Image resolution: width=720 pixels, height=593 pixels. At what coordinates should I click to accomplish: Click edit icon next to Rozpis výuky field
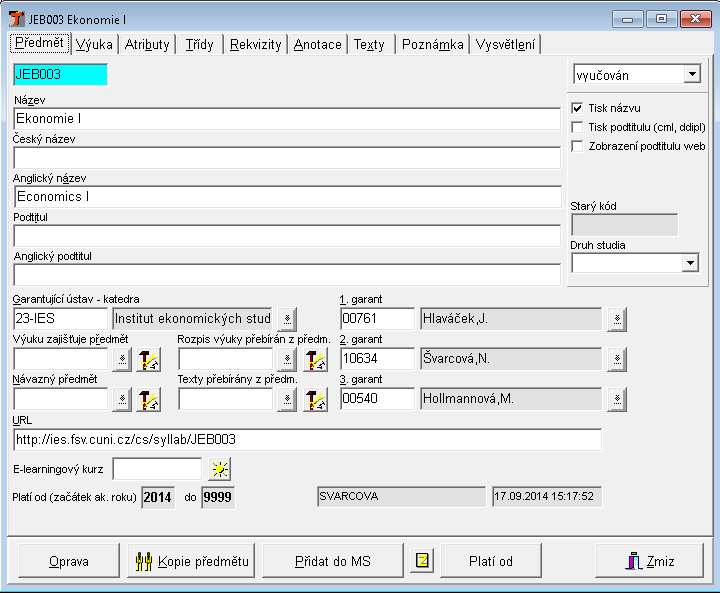click(315, 359)
